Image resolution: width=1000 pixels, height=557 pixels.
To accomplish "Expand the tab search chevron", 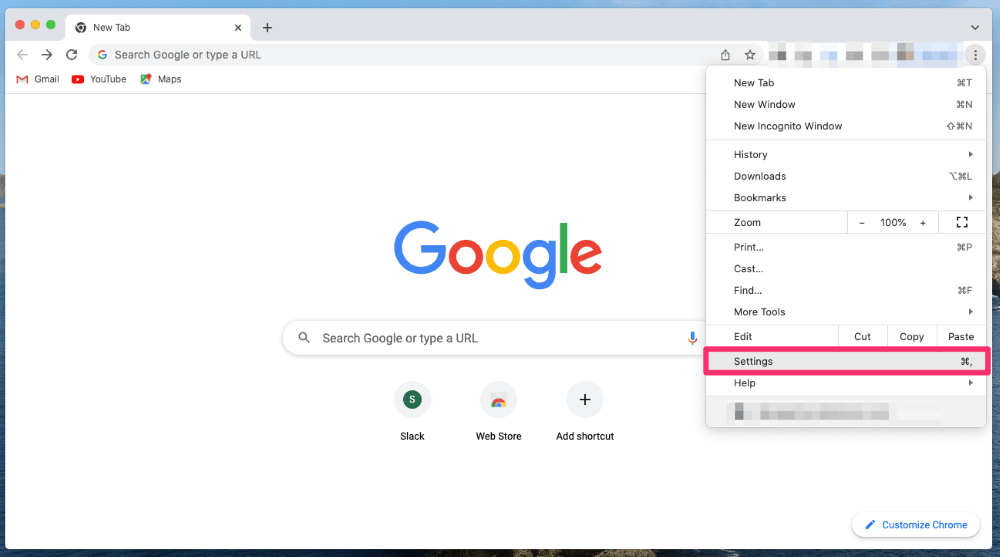I will tap(974, 27).
